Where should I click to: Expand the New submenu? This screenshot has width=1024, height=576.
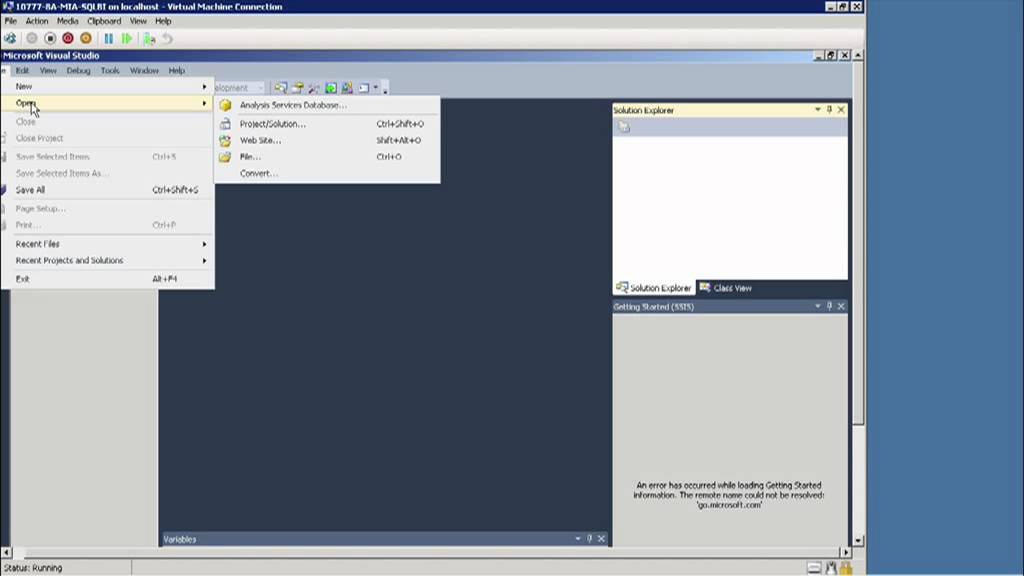point(107,86)
